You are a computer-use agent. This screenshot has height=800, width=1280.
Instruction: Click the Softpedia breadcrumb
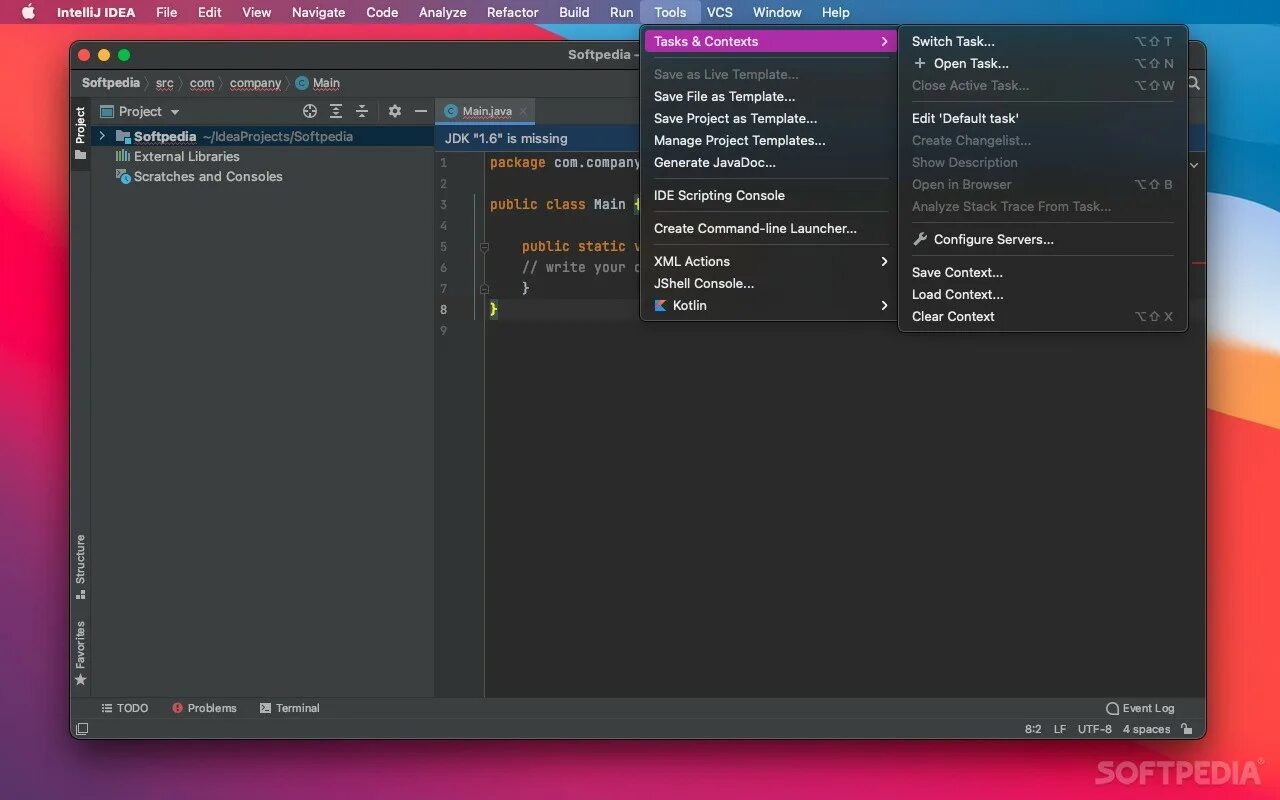point(111,83)
